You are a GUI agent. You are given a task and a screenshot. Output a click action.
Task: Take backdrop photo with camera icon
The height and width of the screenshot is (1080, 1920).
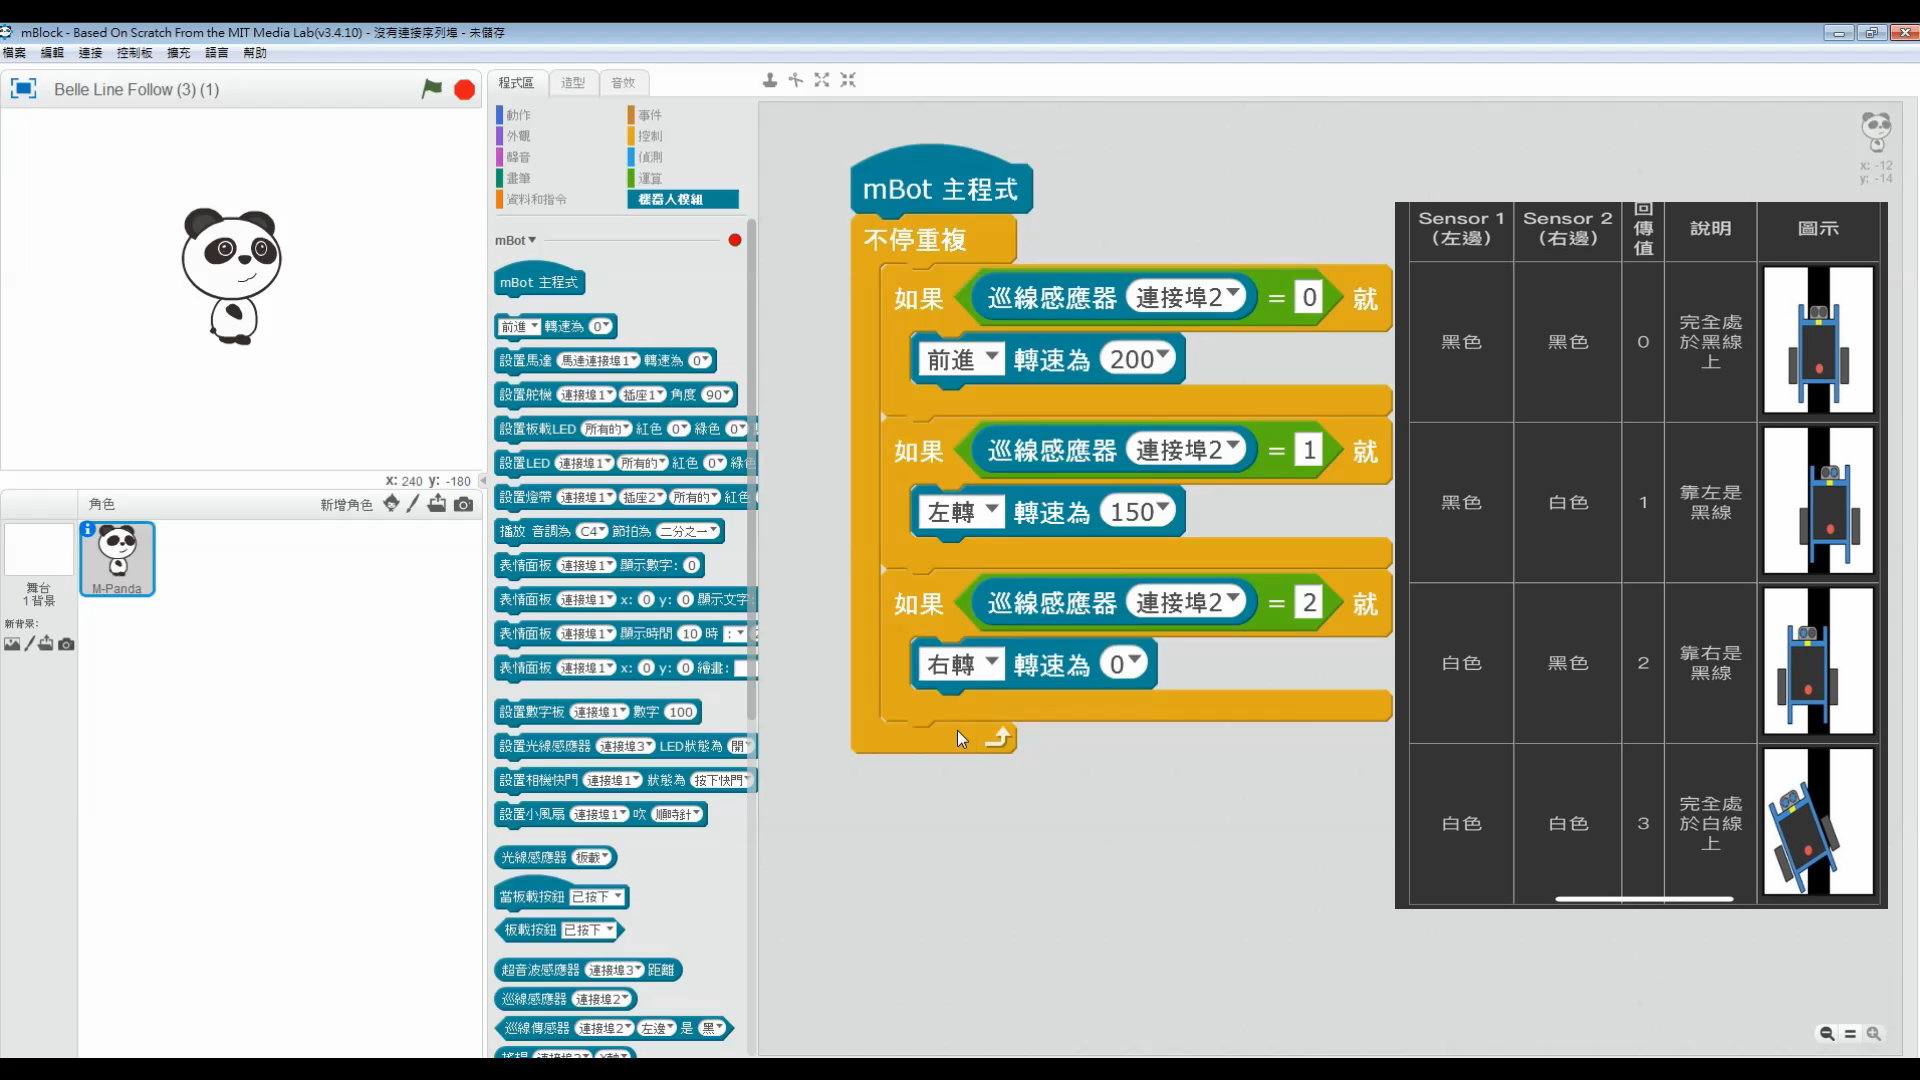pyautogui.click(x=66, y=644)
